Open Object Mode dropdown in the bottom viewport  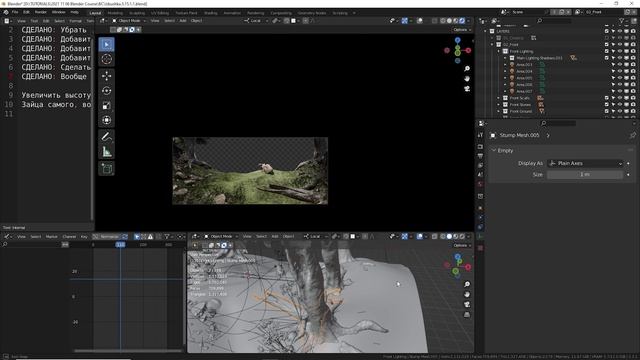click(221, 236)
